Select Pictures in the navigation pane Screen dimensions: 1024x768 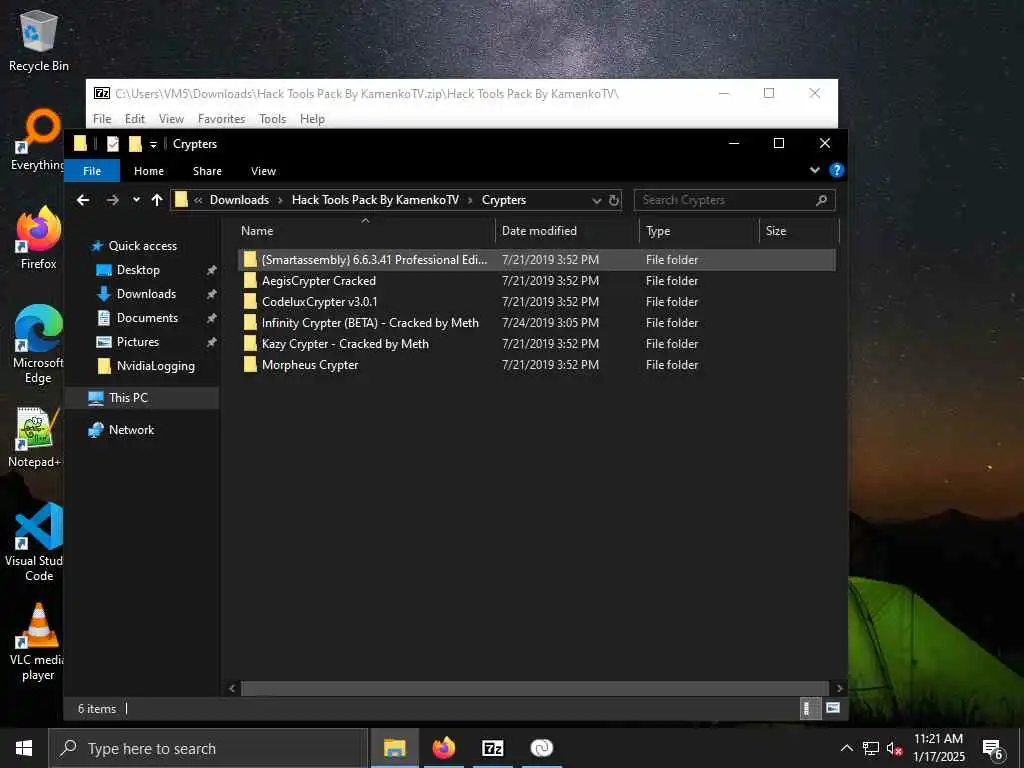137,342
